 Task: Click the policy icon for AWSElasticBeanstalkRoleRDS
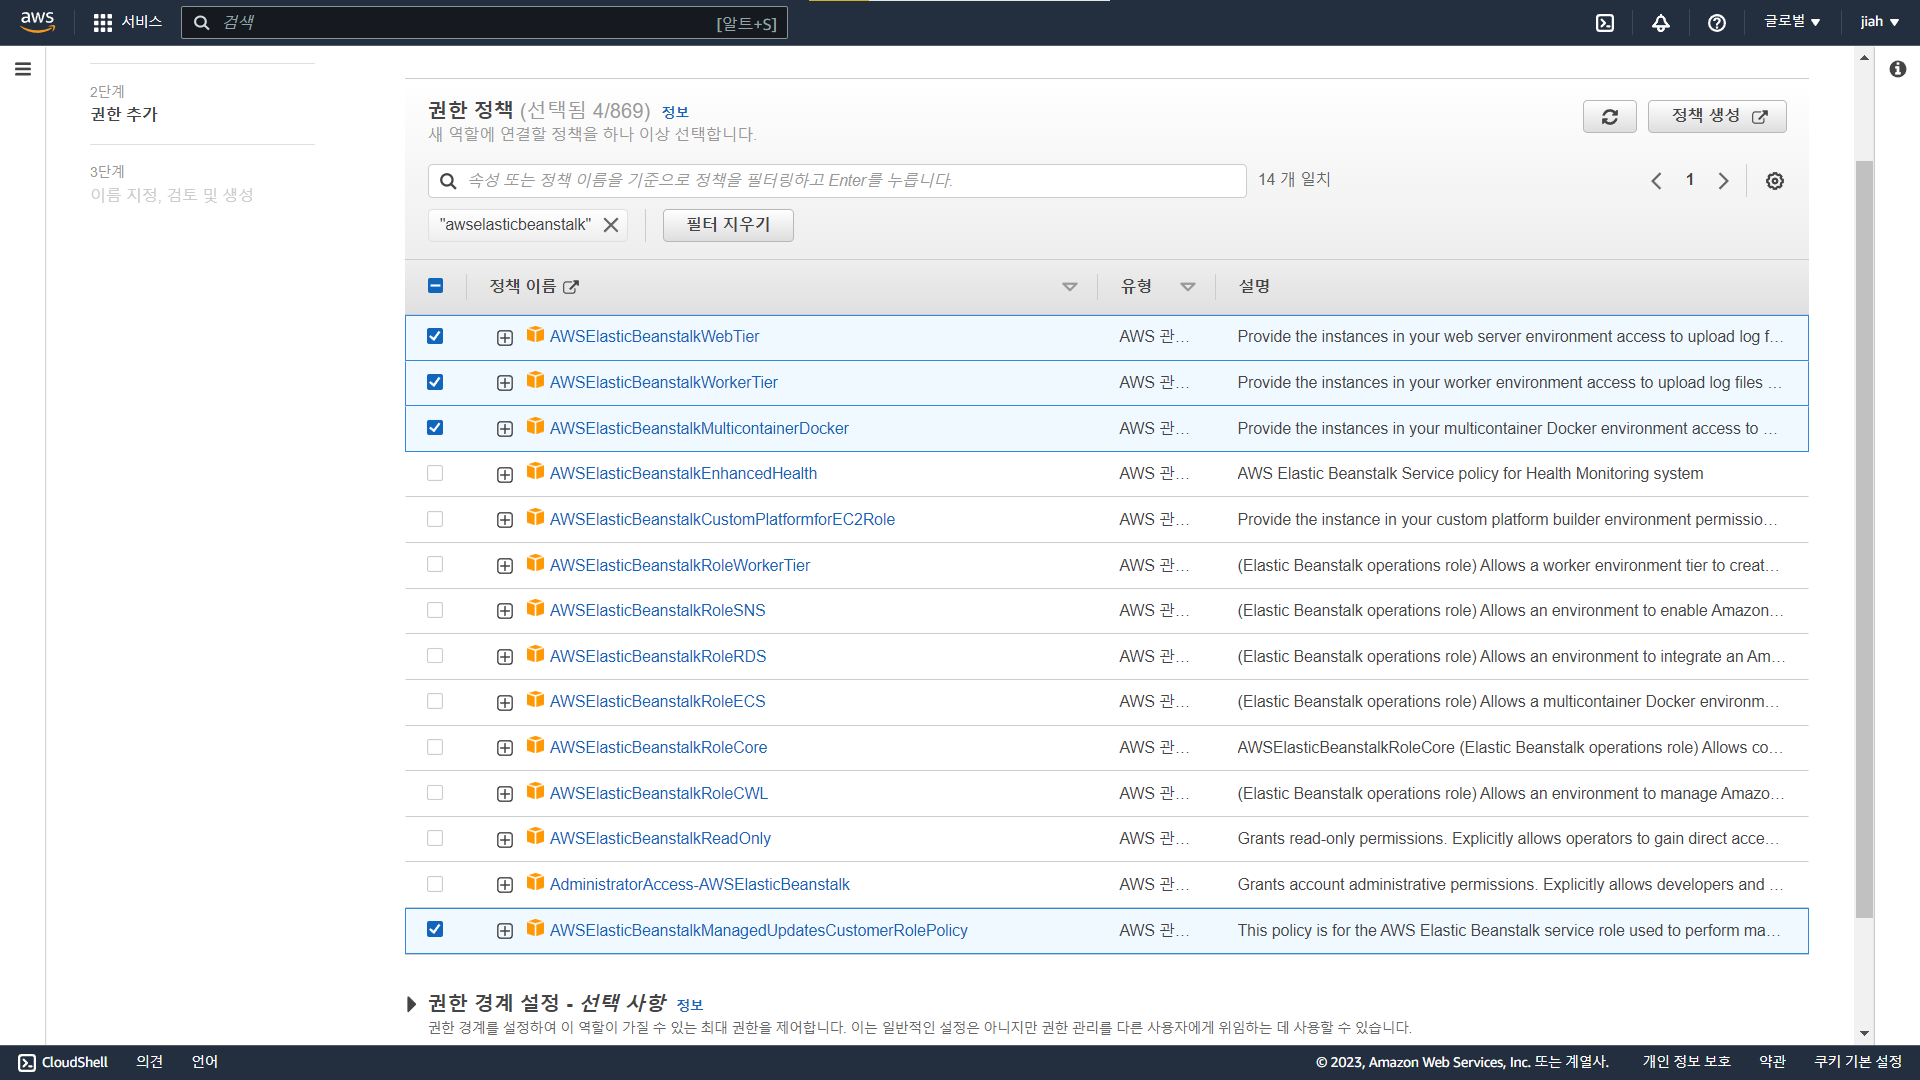click(536, 654)
